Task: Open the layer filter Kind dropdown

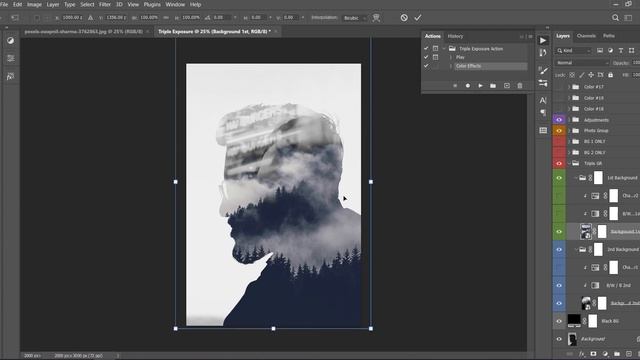Action: click(573, 51)
